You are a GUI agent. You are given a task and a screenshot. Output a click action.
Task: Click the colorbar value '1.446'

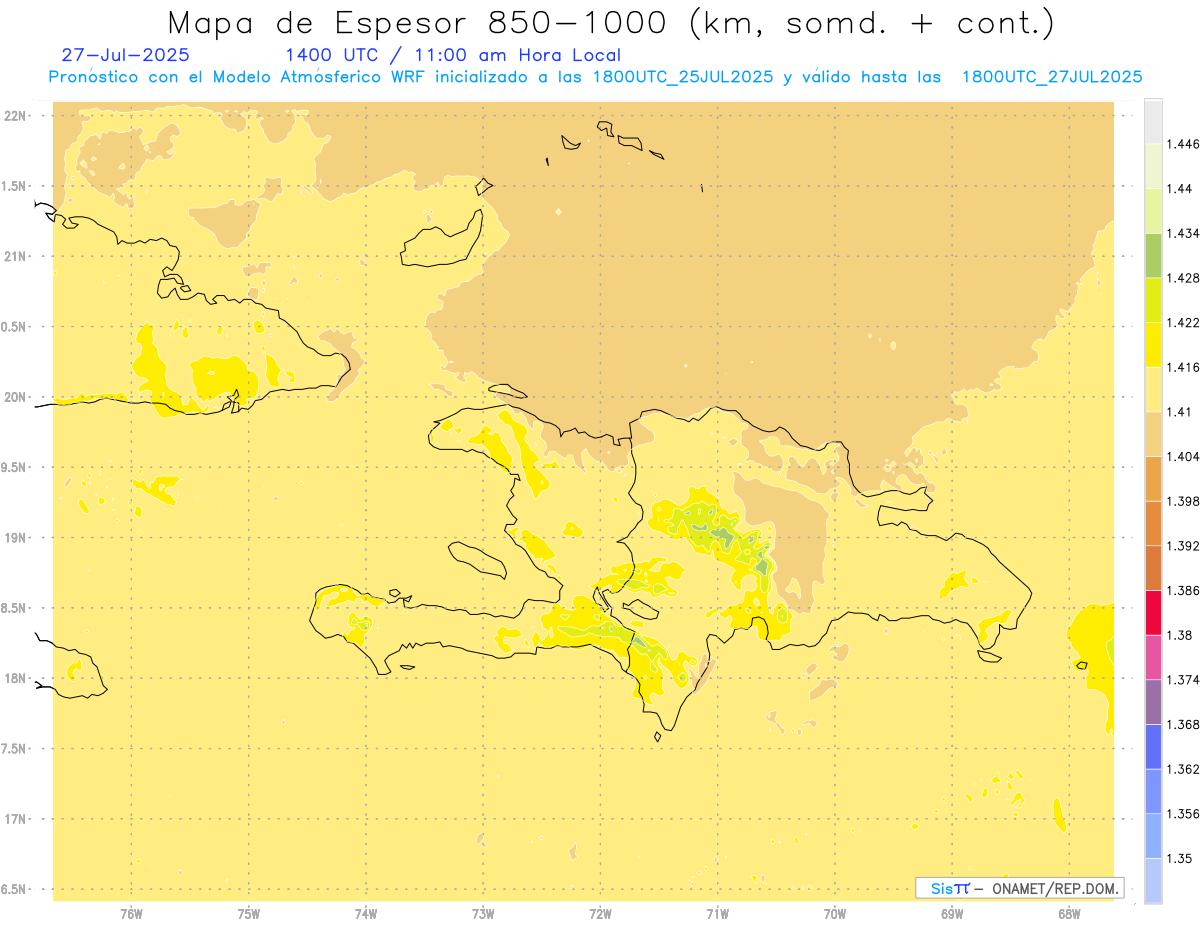click(1182, 144)
